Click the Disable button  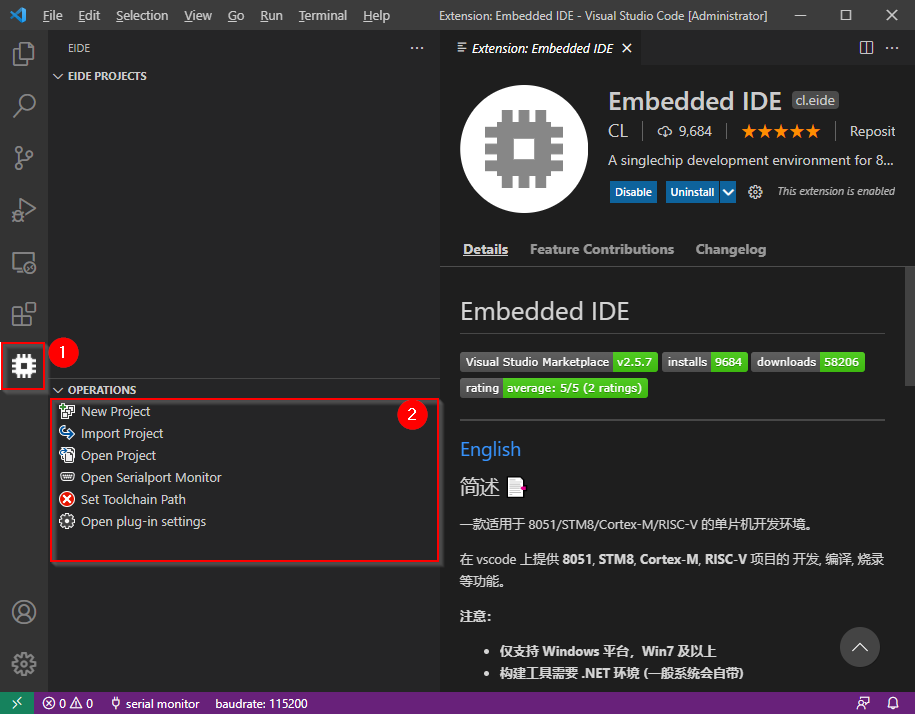pyautogui.click(x=633, y=192)
